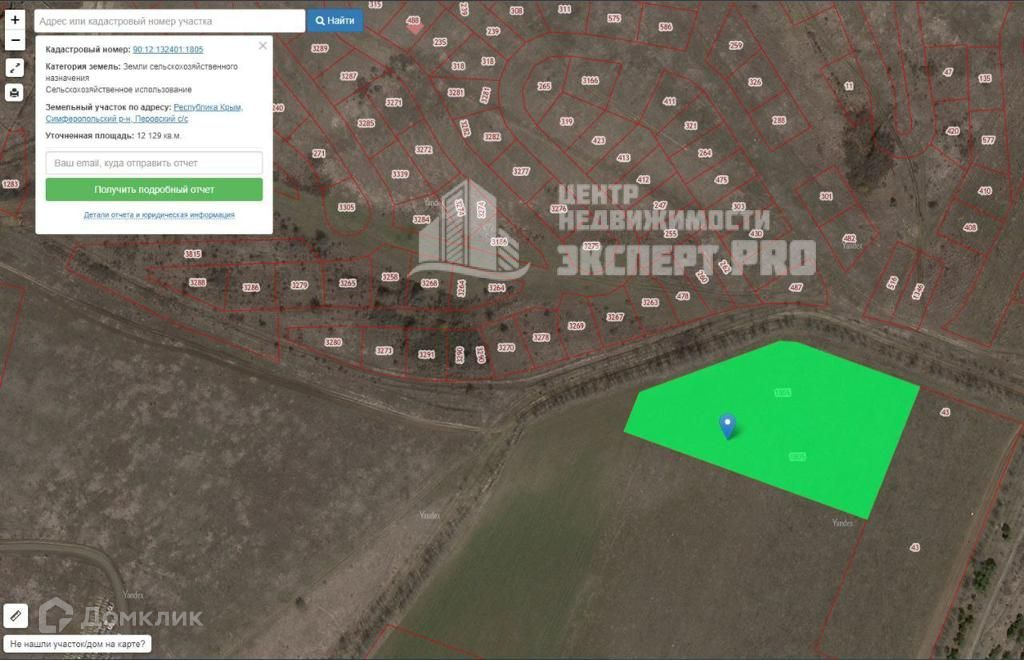1024x660 pixels.
Task: Click the blue location pin marker
Action: click(x=728, y=426)
